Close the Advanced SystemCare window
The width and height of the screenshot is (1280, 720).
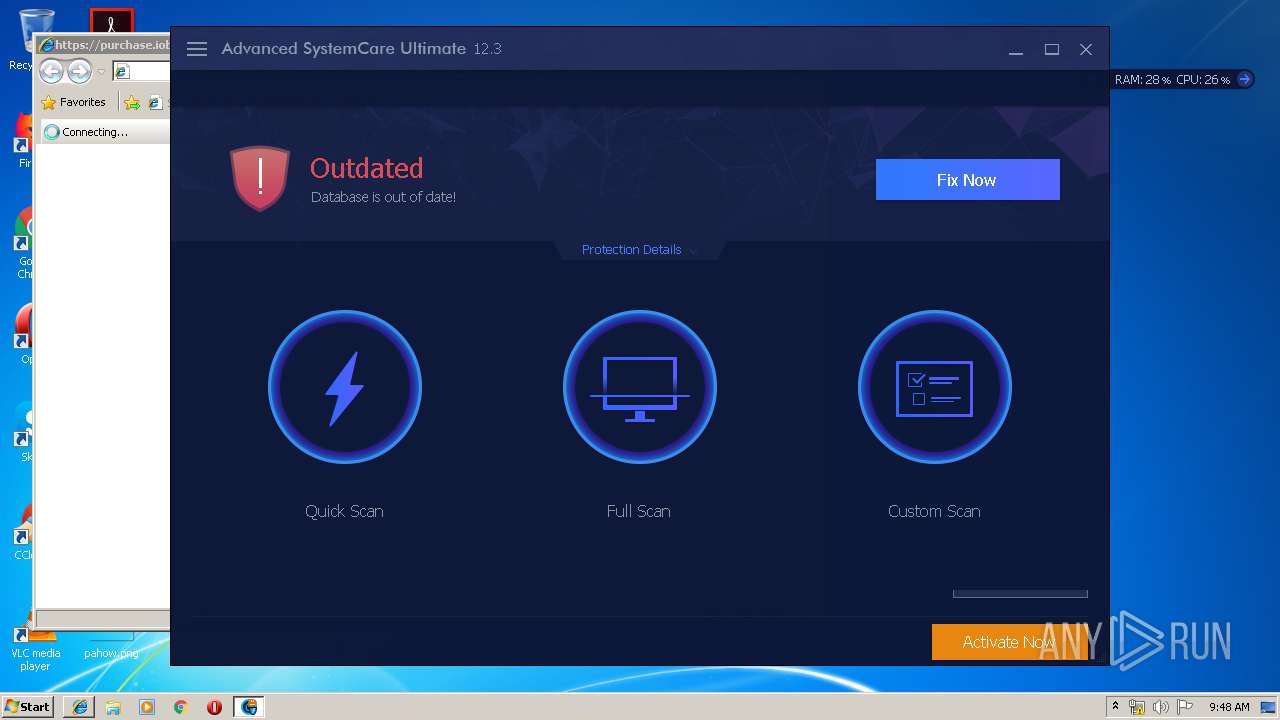pos(1086,49)
